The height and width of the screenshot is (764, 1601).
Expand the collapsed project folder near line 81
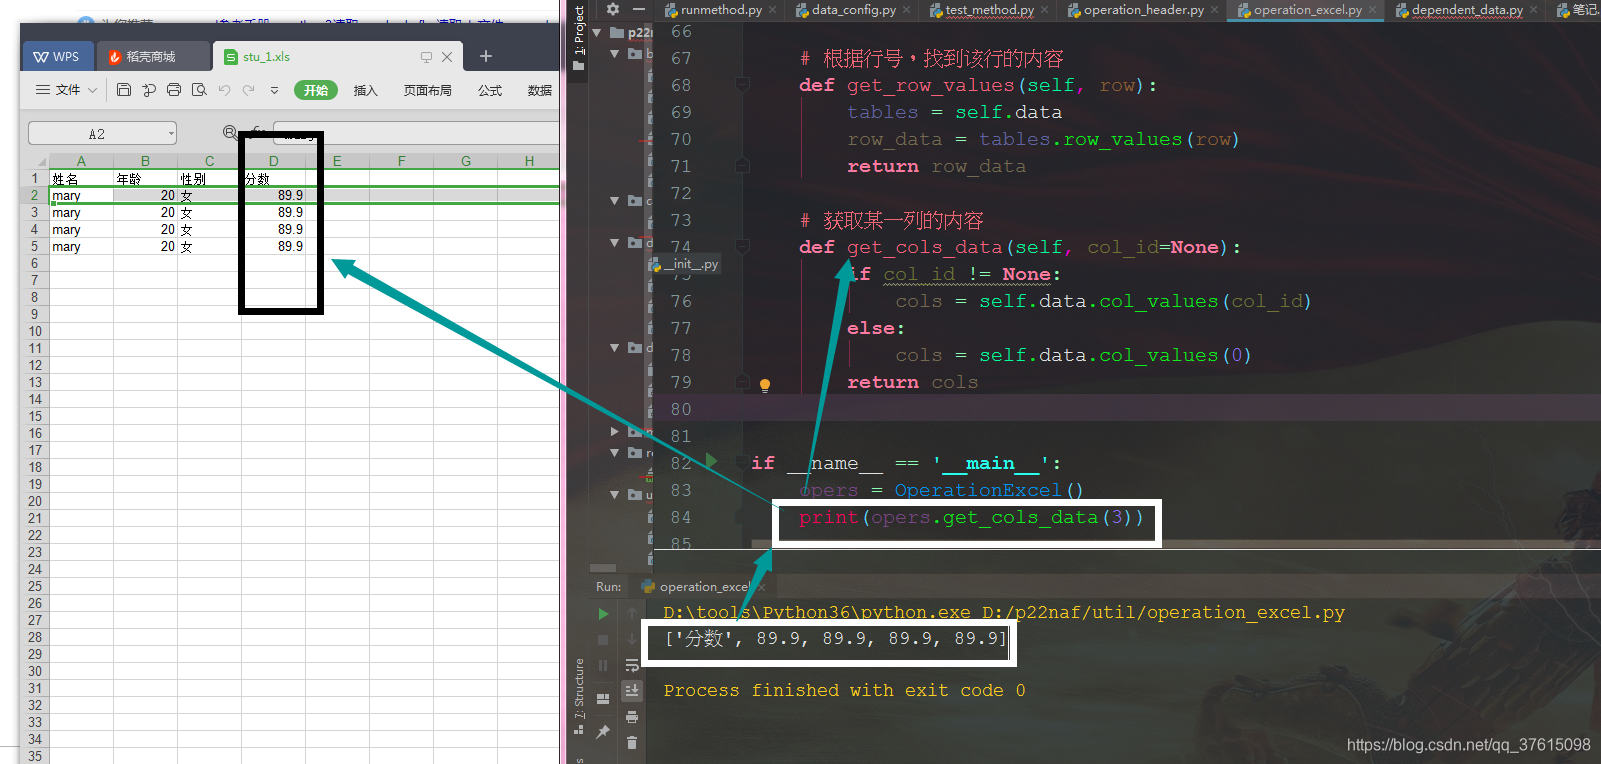click(x=615, y=431)
